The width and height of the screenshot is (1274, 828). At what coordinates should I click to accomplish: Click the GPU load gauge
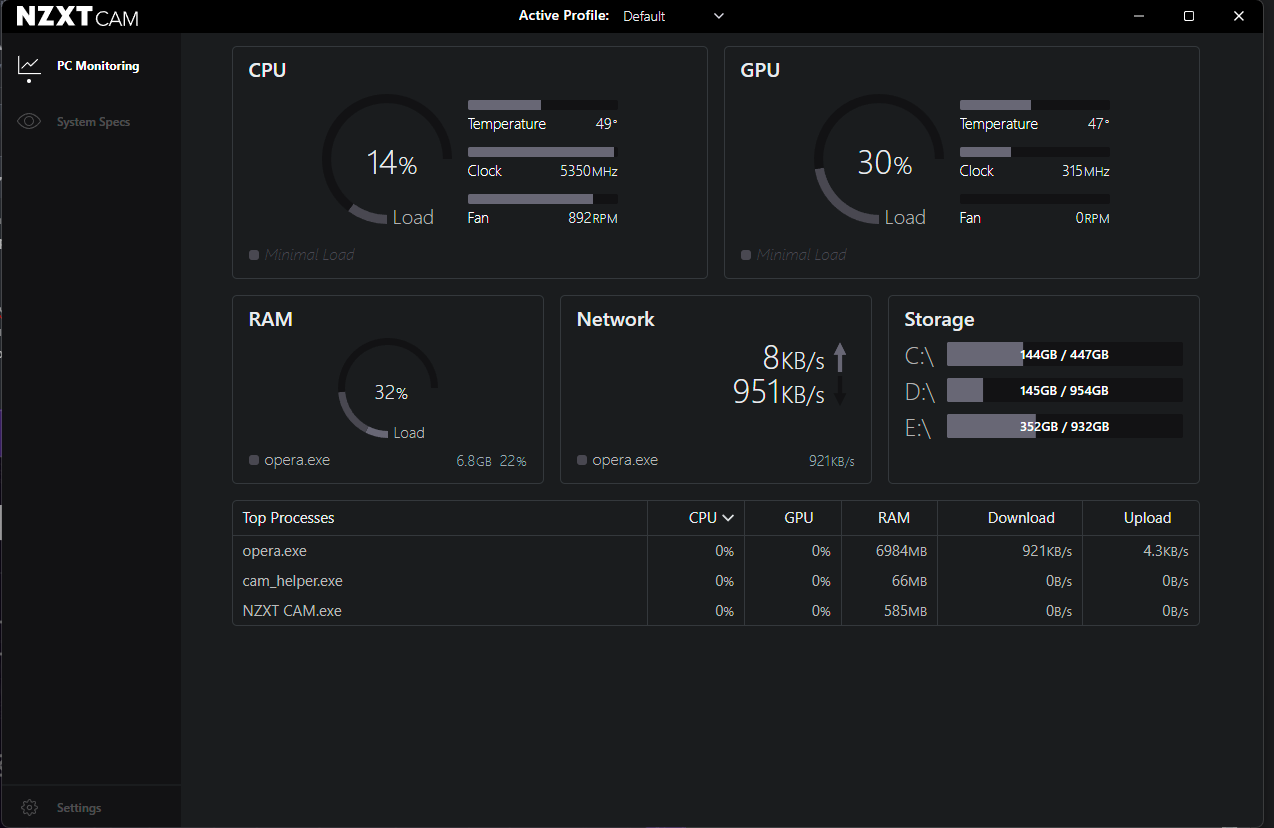(x=879, y=160)
